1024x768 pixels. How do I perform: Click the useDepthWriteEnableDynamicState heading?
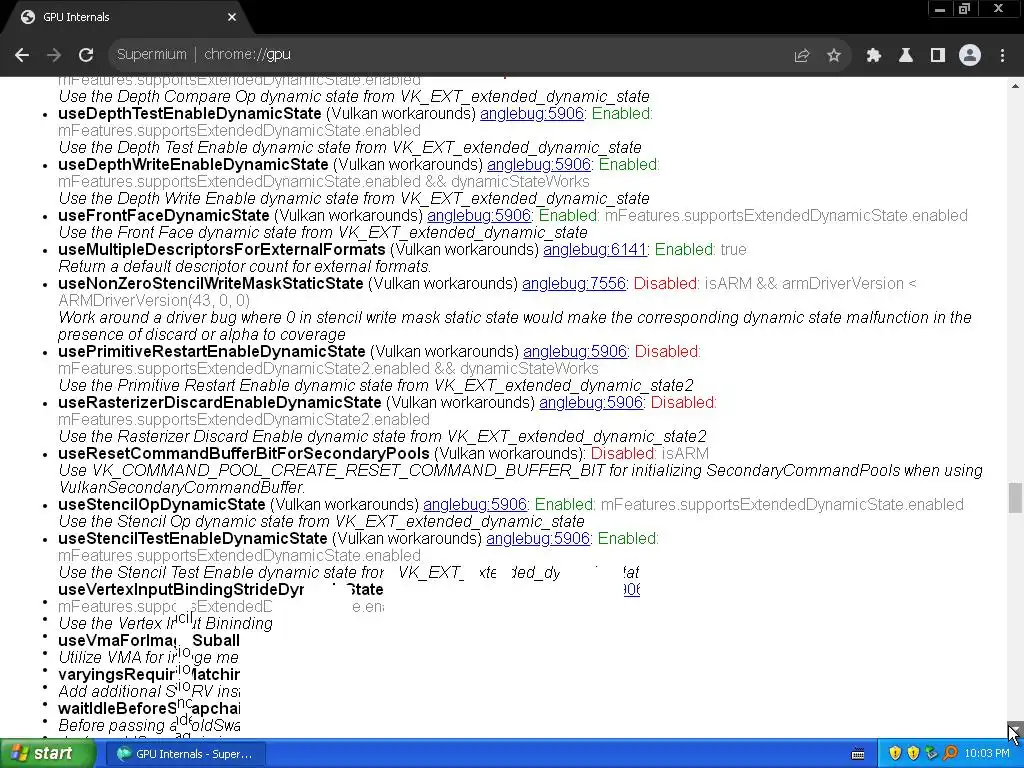click(193, 165)
